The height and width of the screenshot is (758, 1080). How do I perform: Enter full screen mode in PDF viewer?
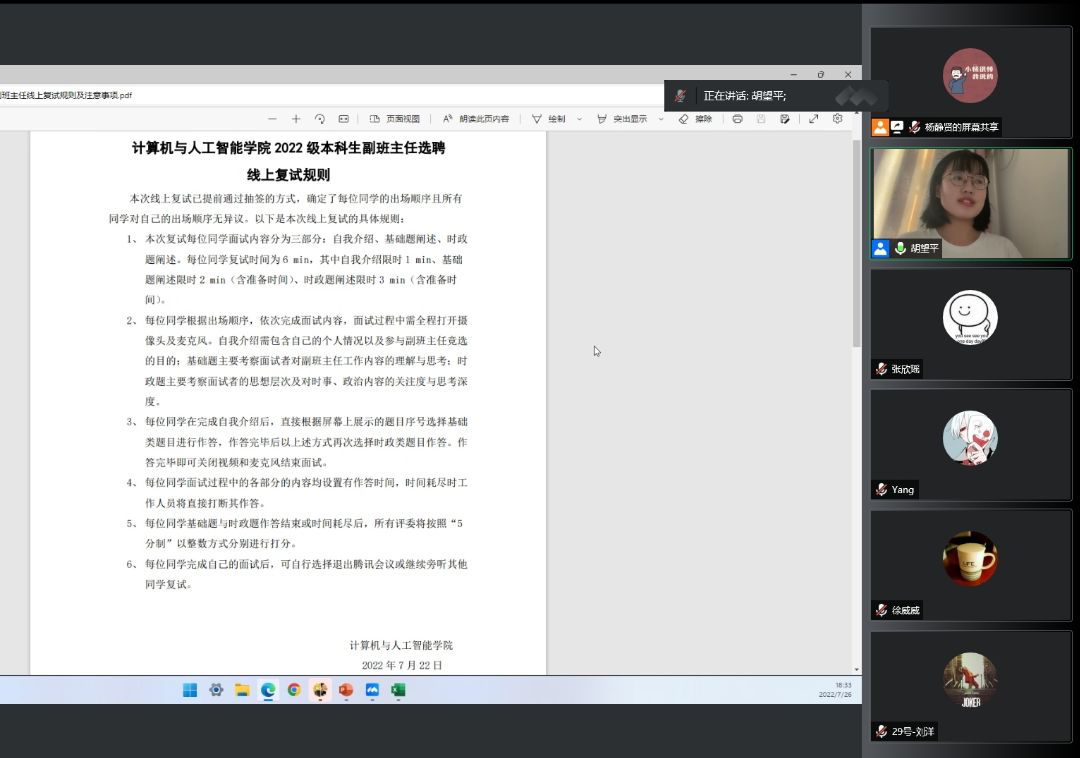(813, 119)
